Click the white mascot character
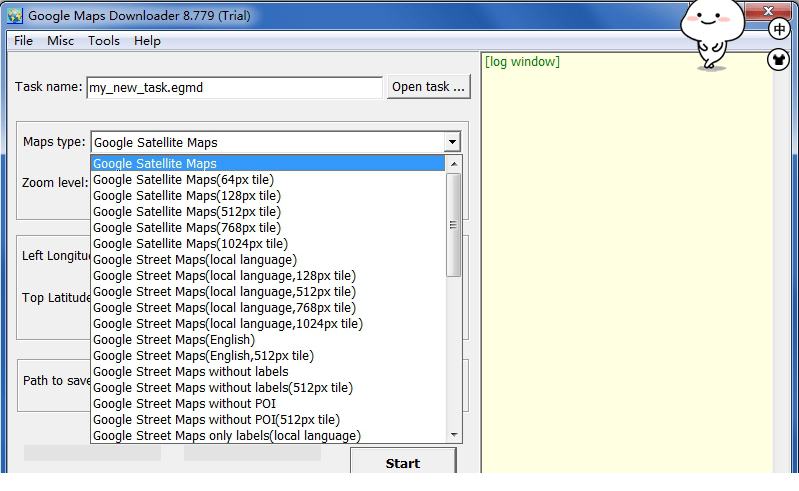799x491 pixels. tap(712, 35)
